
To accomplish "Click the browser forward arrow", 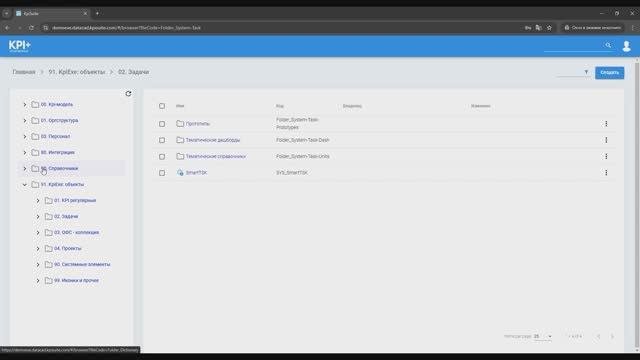I will tap(19, 28).
